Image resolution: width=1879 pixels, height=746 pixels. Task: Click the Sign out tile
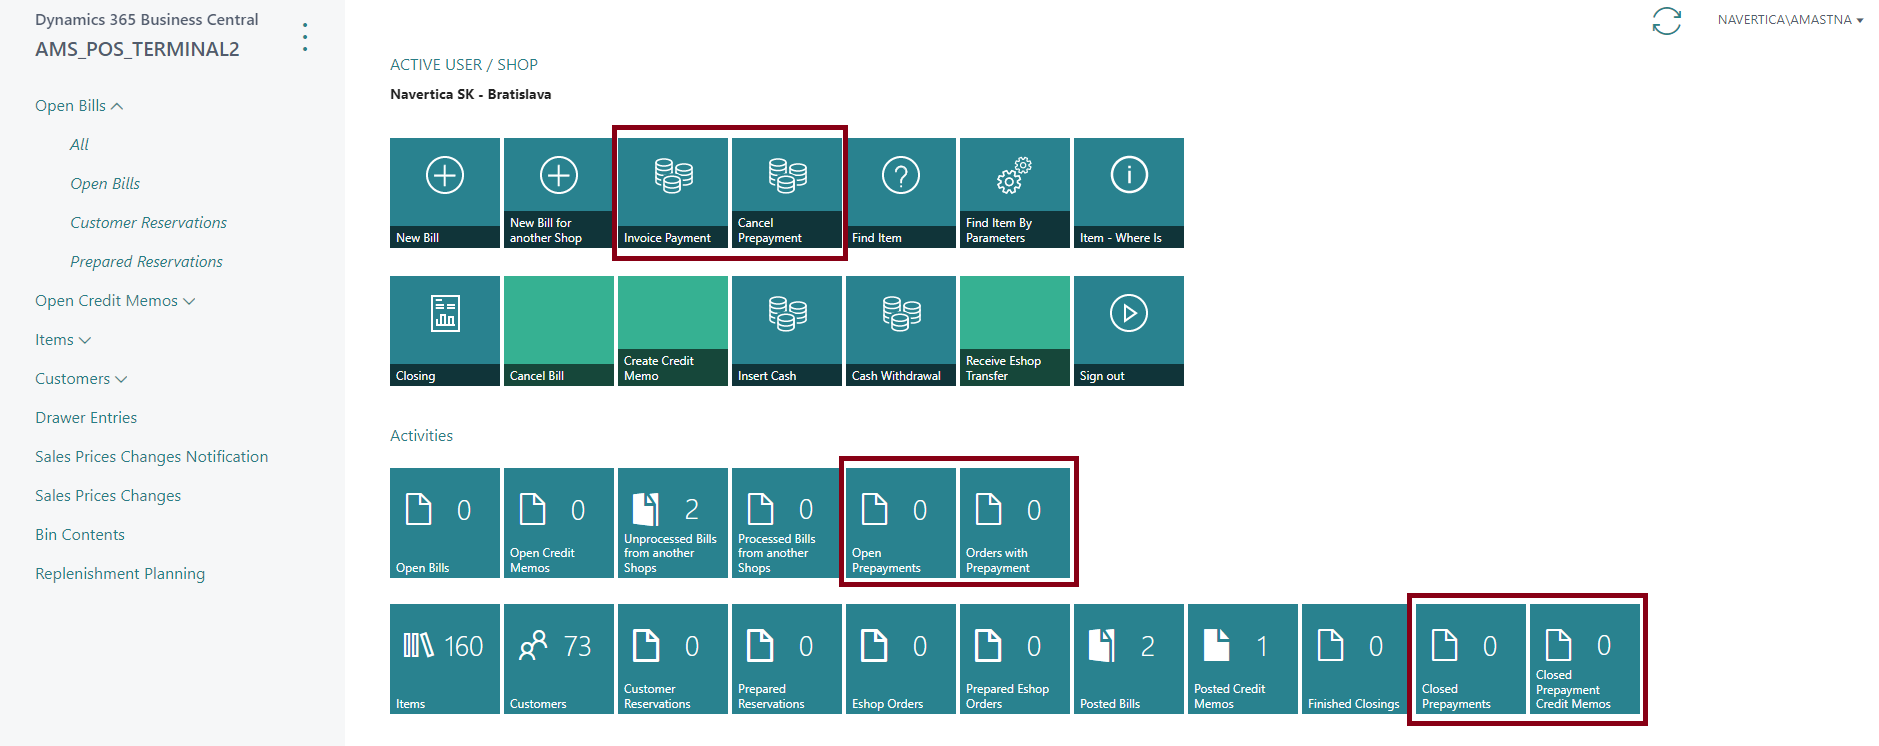[x=1129, y=331]
